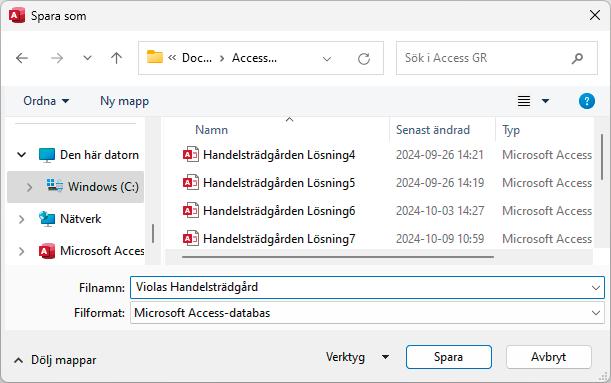Click the view layout list icon
This screenshot has height=383, width=611.
pyautogui.click(x=524, y=101)
